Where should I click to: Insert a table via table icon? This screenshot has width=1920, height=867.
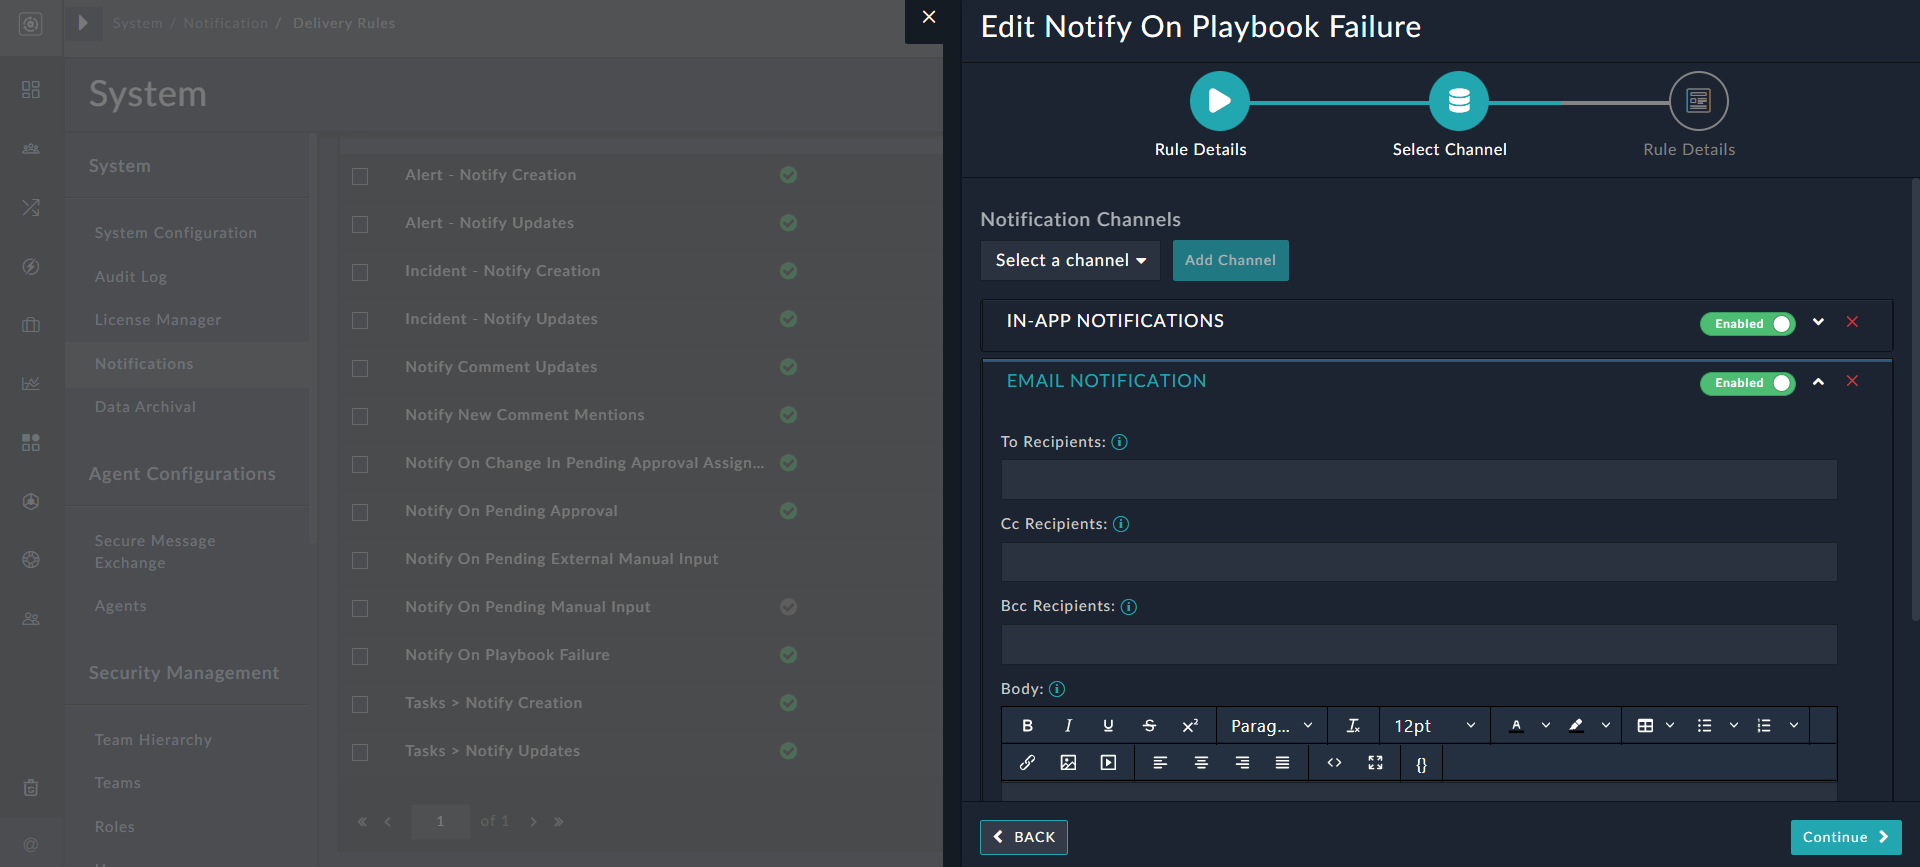tap(1645, 726)
